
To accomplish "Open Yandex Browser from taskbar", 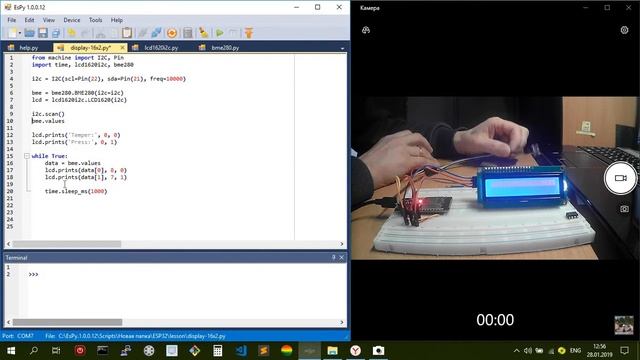I will (x=356, y=351).
